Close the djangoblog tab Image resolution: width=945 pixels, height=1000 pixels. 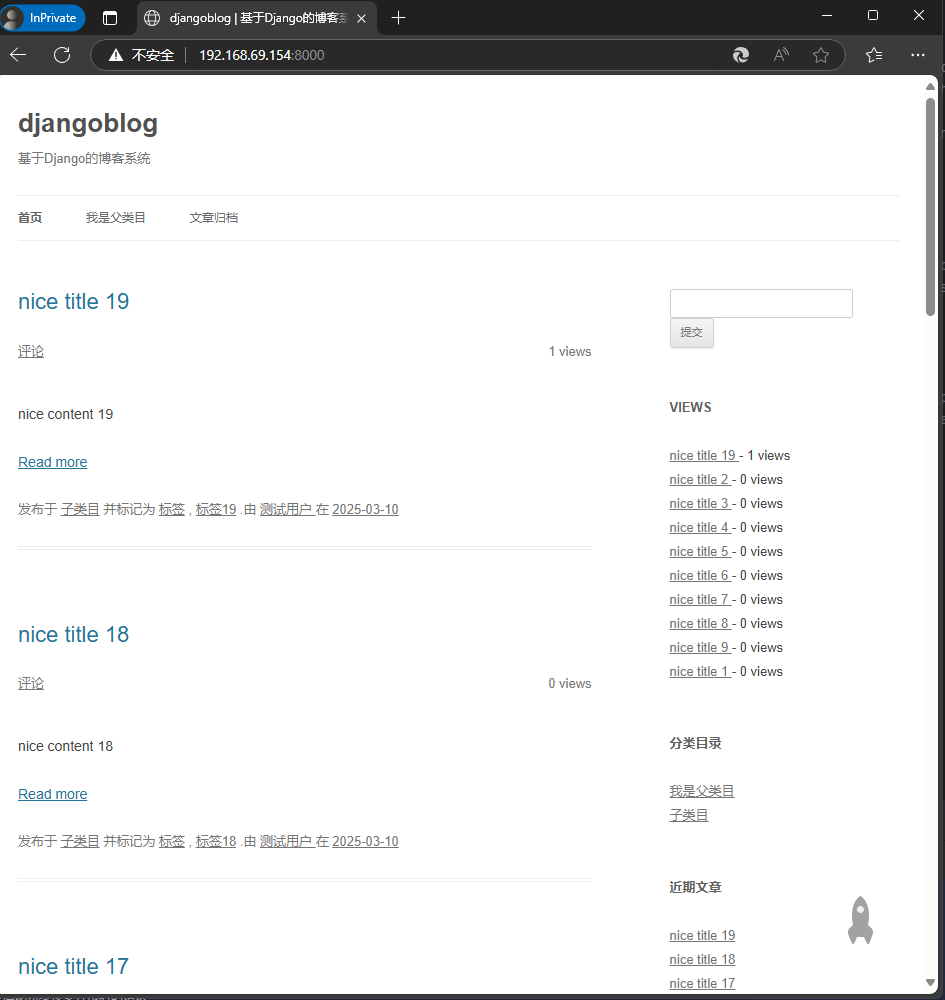click(362, 18)
